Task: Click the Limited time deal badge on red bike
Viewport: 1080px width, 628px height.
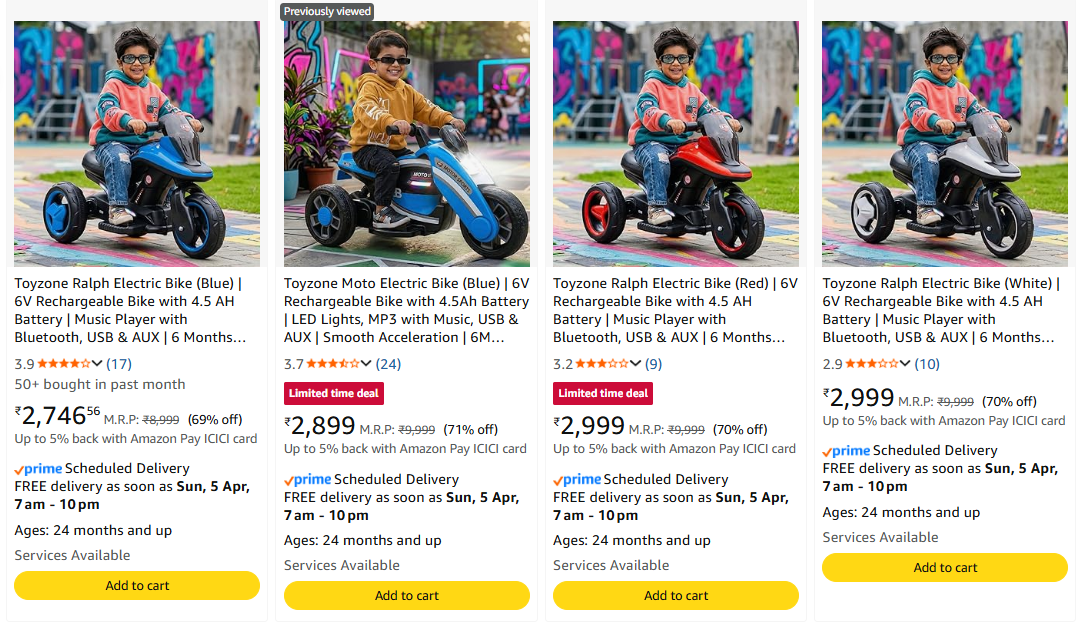Action: coord(603,393)
